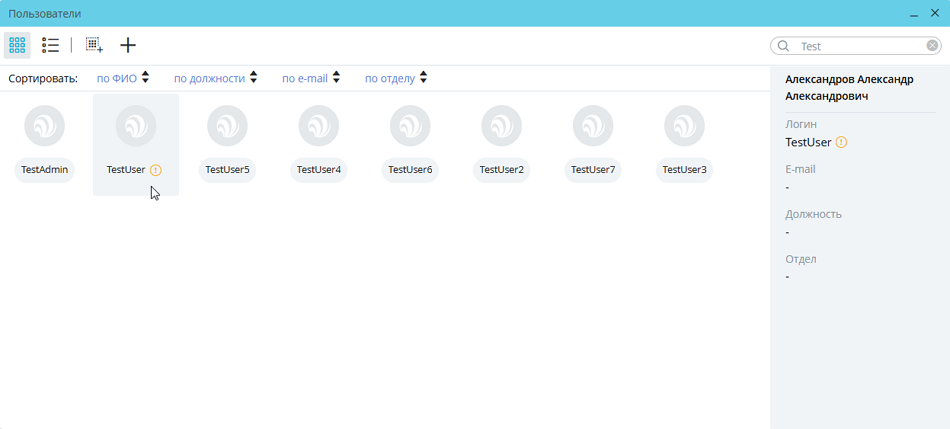Switch to list view of users
The image size is (950, 429).
click(x=50, y=45)
